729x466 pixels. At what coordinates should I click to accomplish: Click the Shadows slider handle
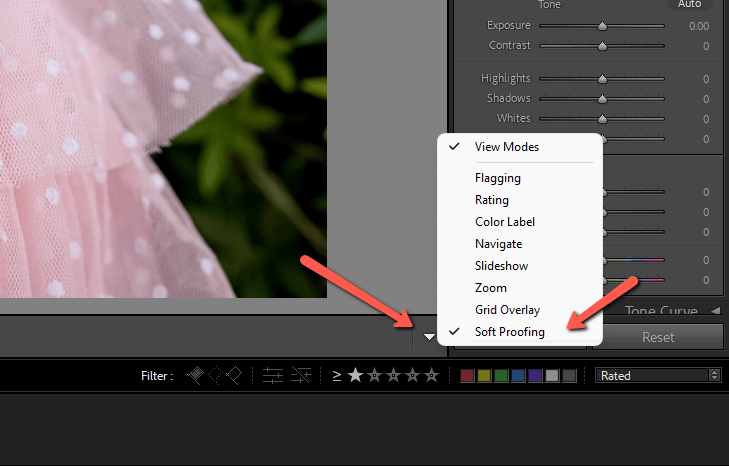click(603, 99)
